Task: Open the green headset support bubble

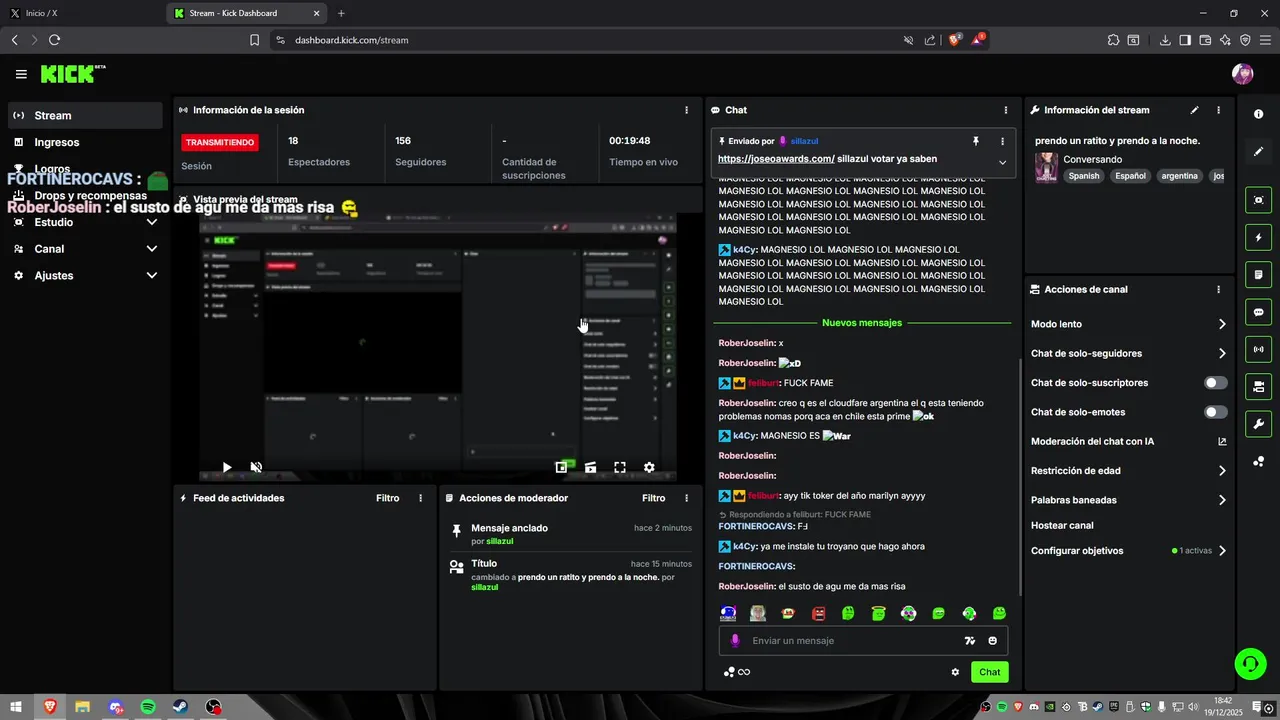Action: click(1249, 663)
